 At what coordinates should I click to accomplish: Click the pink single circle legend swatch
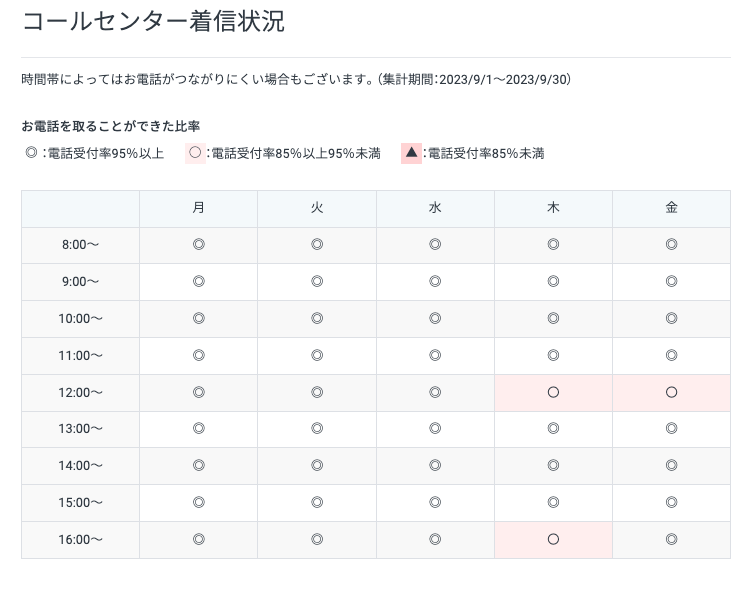click(195, 153)
